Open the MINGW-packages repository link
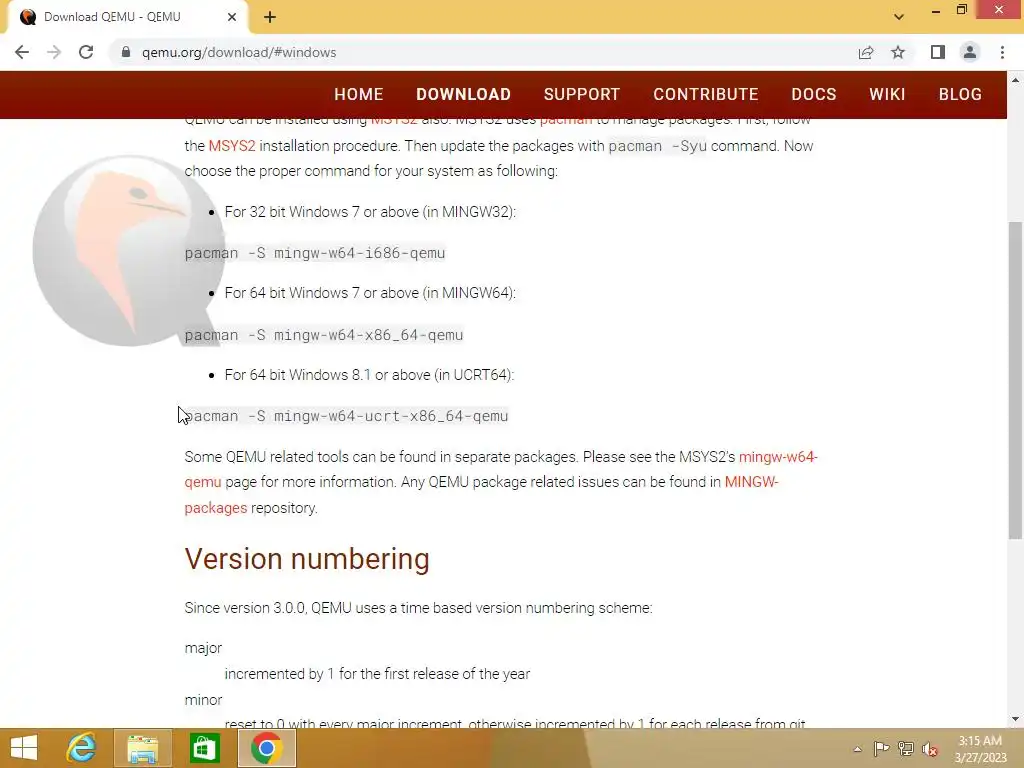Image resolution: width=1024 pixels, height=768 pixels. (x=752, y=482)
